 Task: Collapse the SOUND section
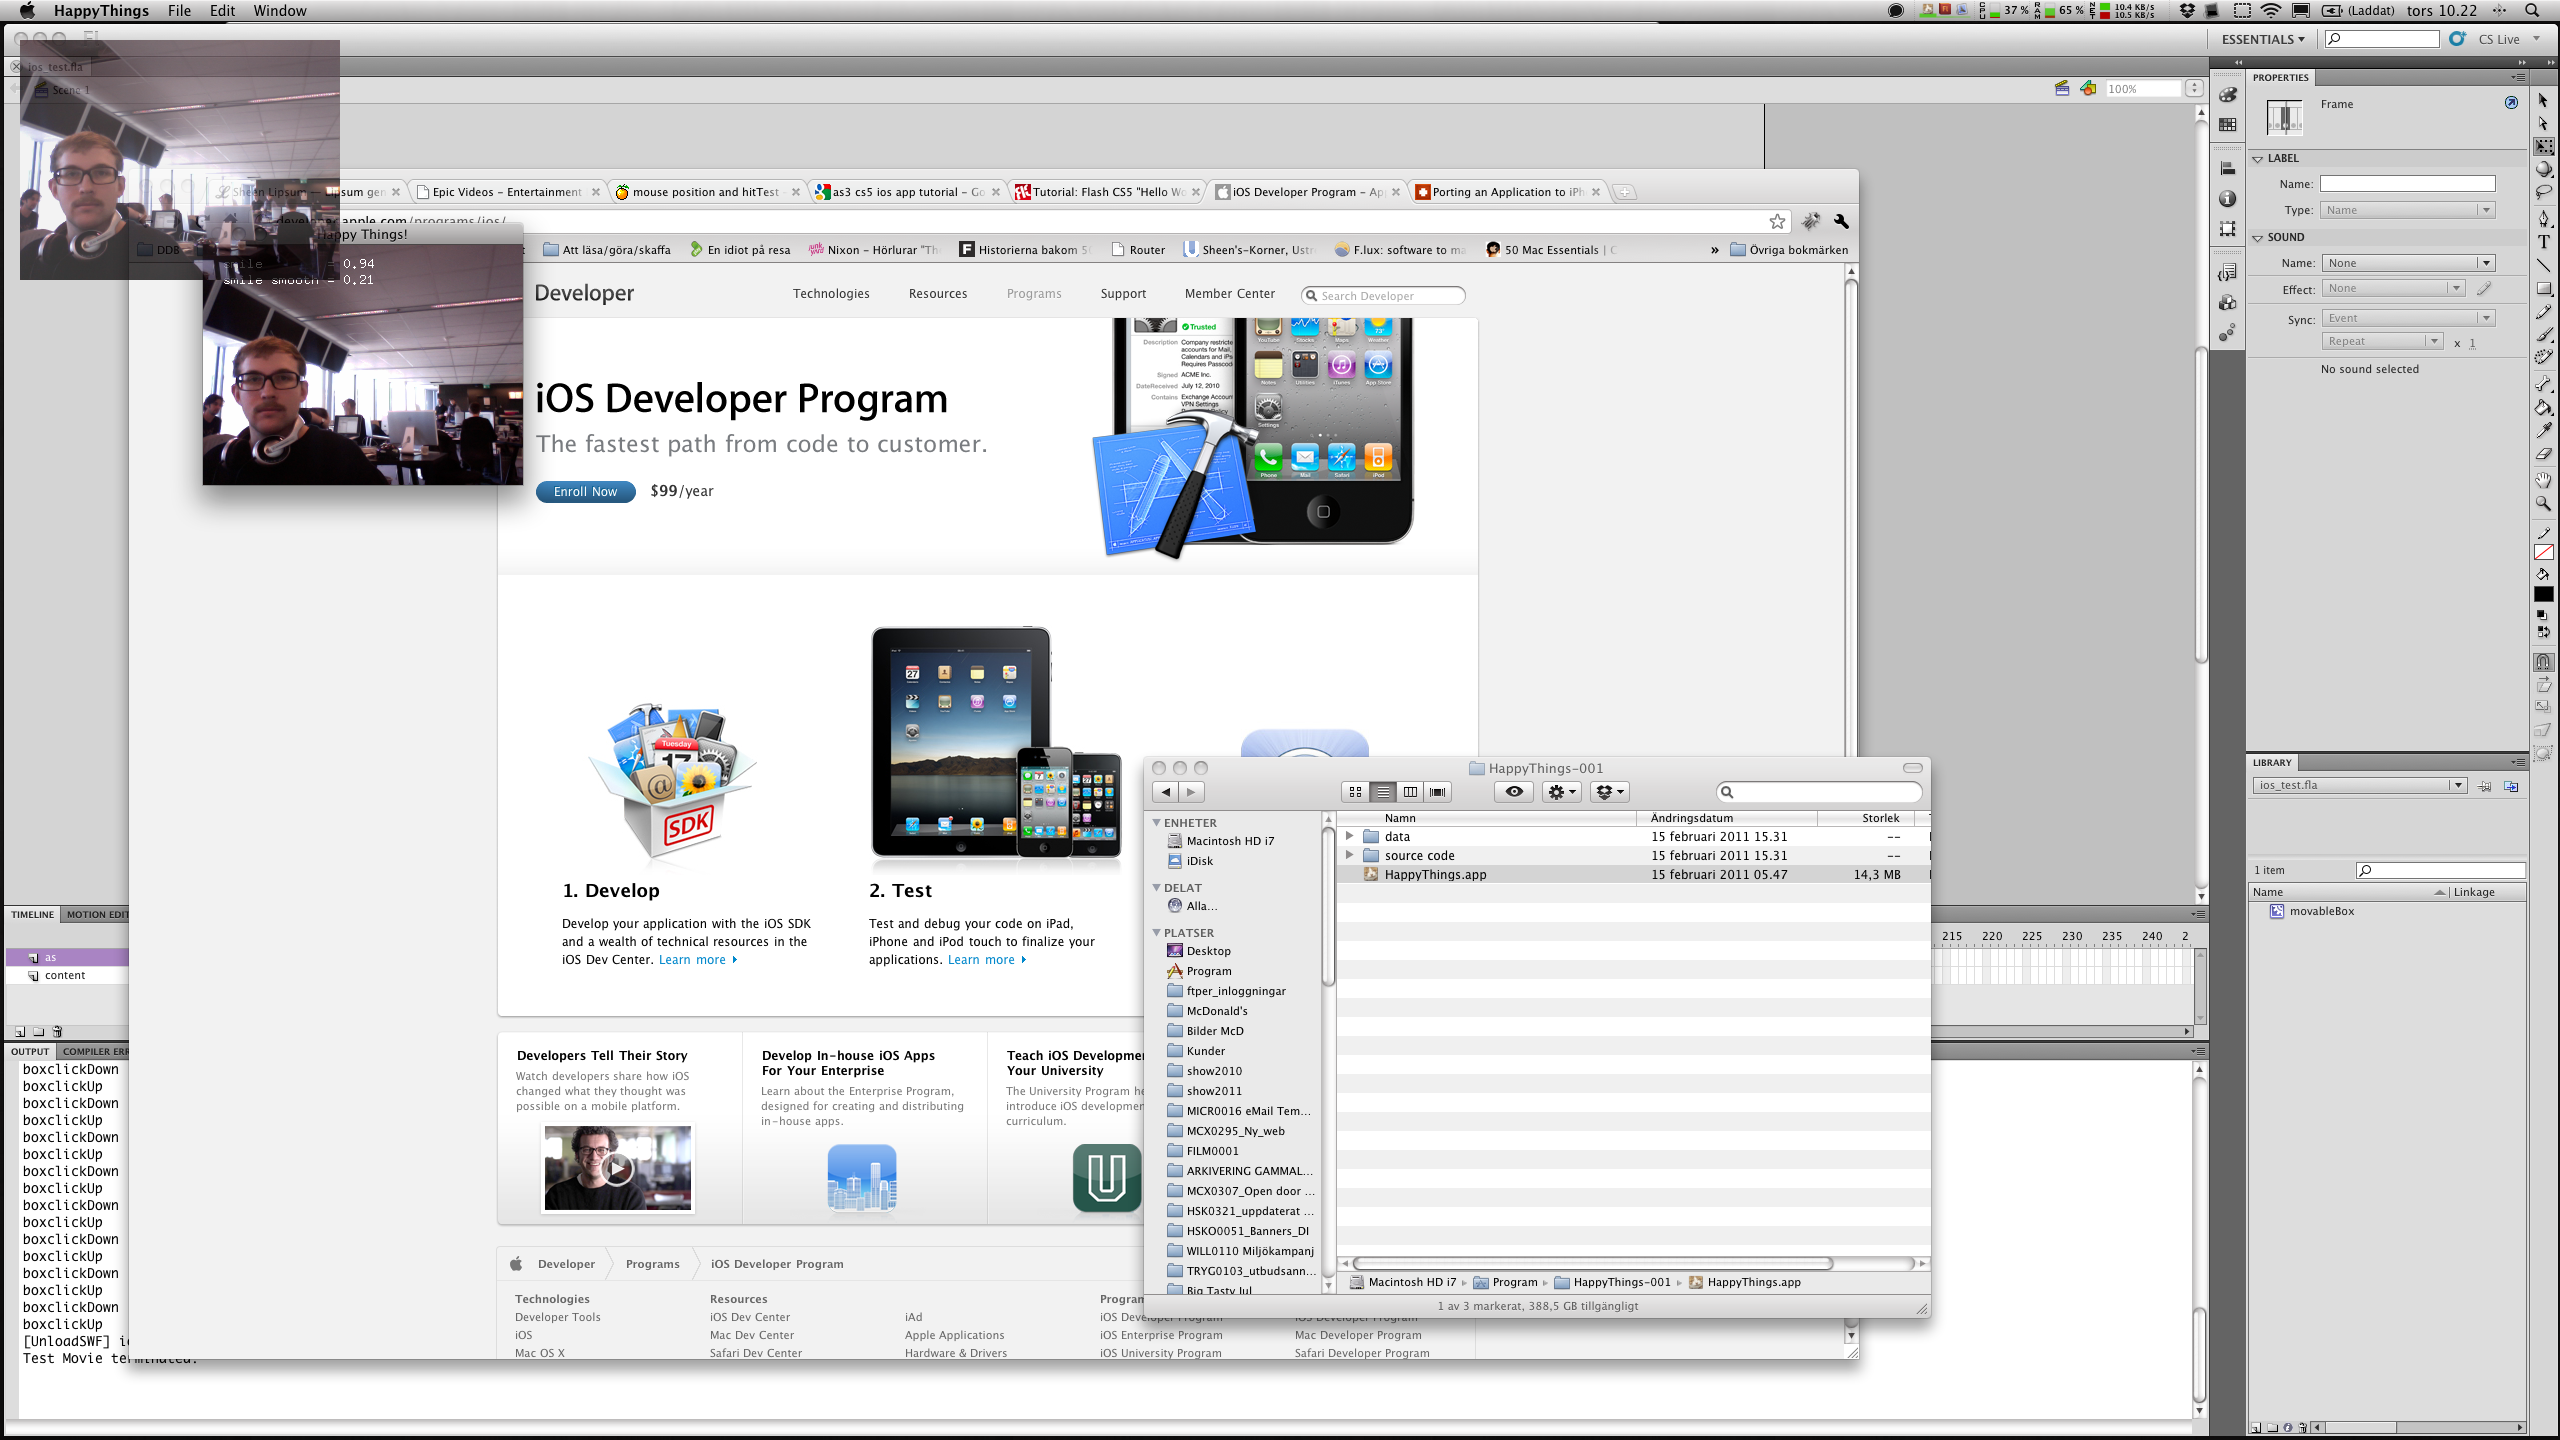[2257, 237]
